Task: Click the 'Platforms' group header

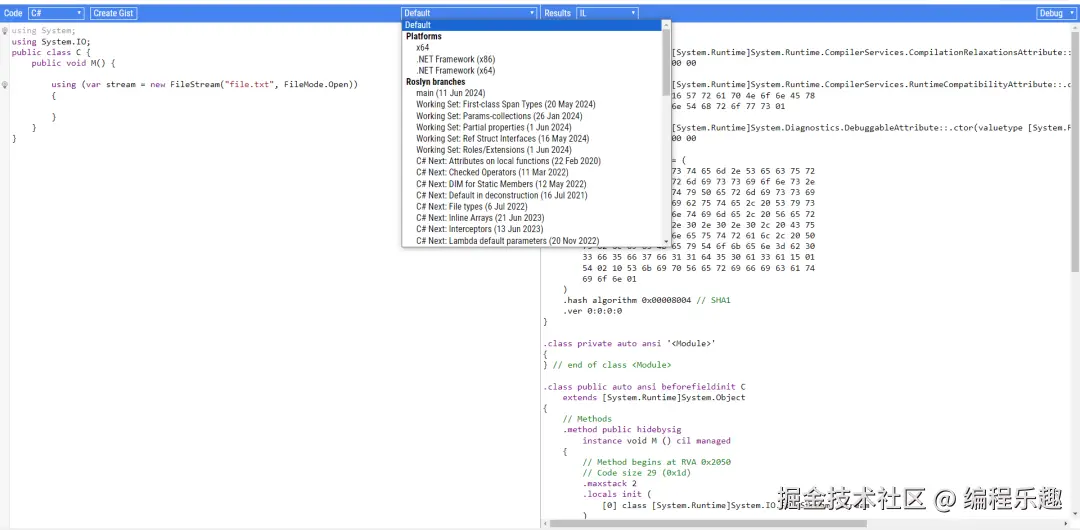Action: tap(424, 37)
